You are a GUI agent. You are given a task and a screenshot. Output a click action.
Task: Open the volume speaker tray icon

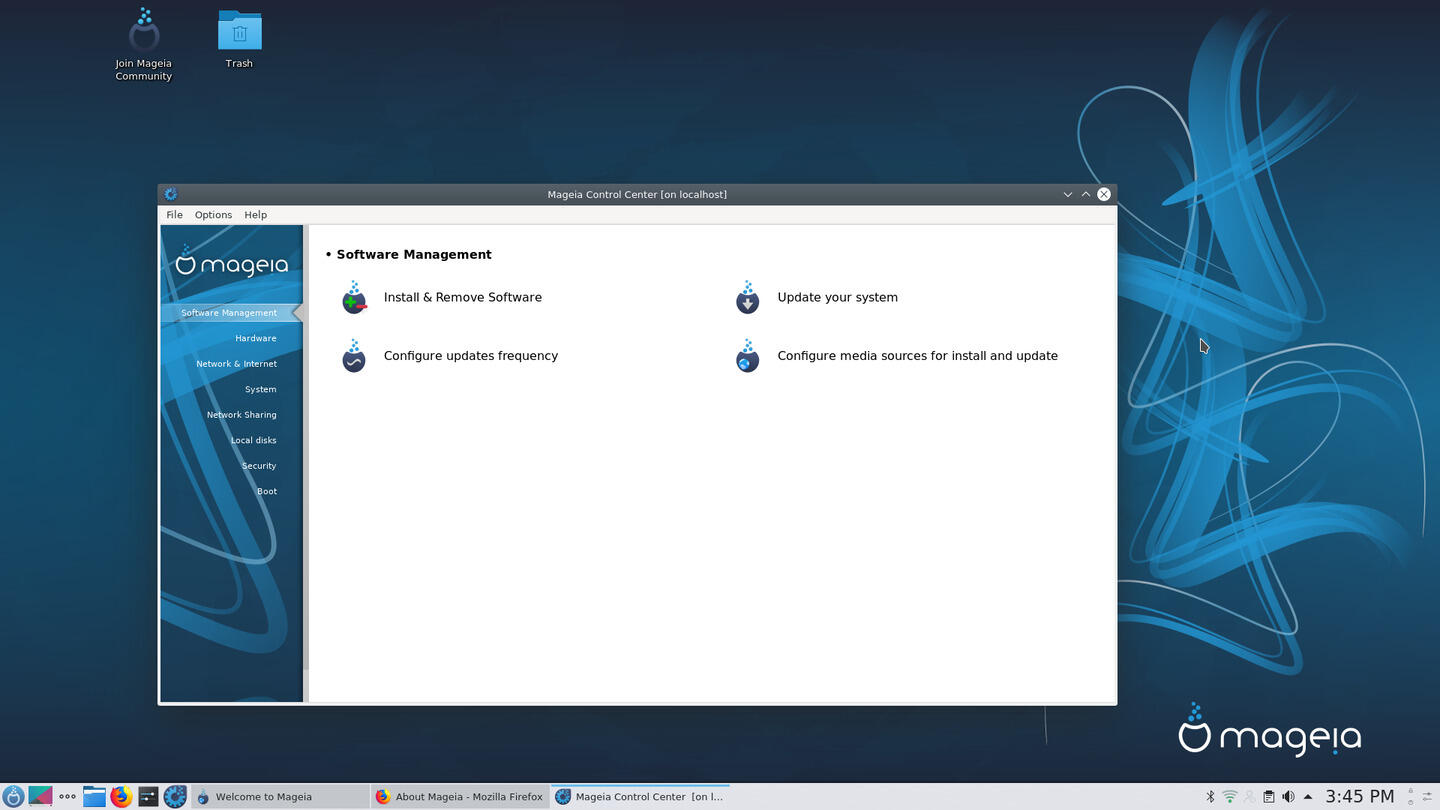(1288, 797)
